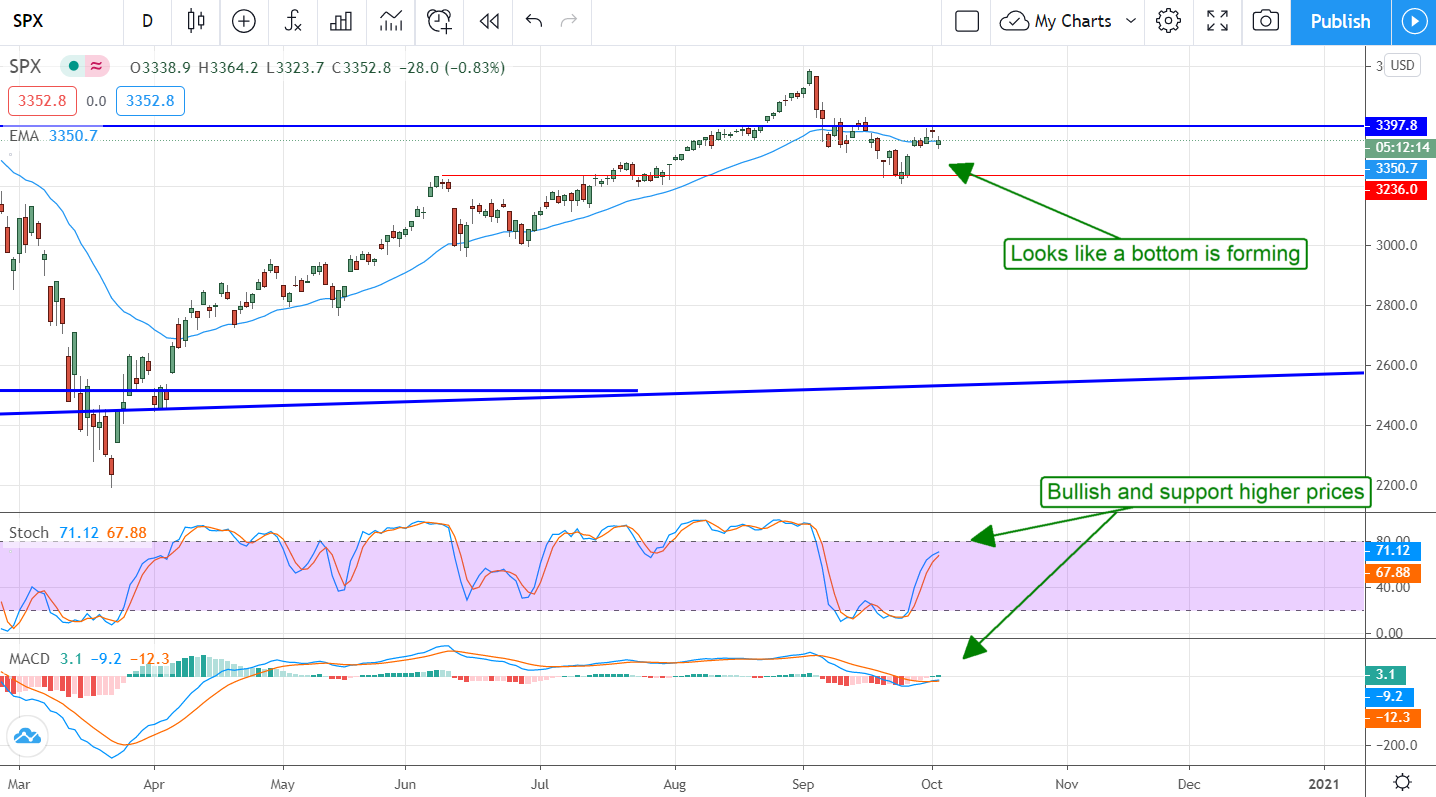Click the orange 67.88 Stoch axis label
The image size is (1436, 797).
coord(1391,571)
